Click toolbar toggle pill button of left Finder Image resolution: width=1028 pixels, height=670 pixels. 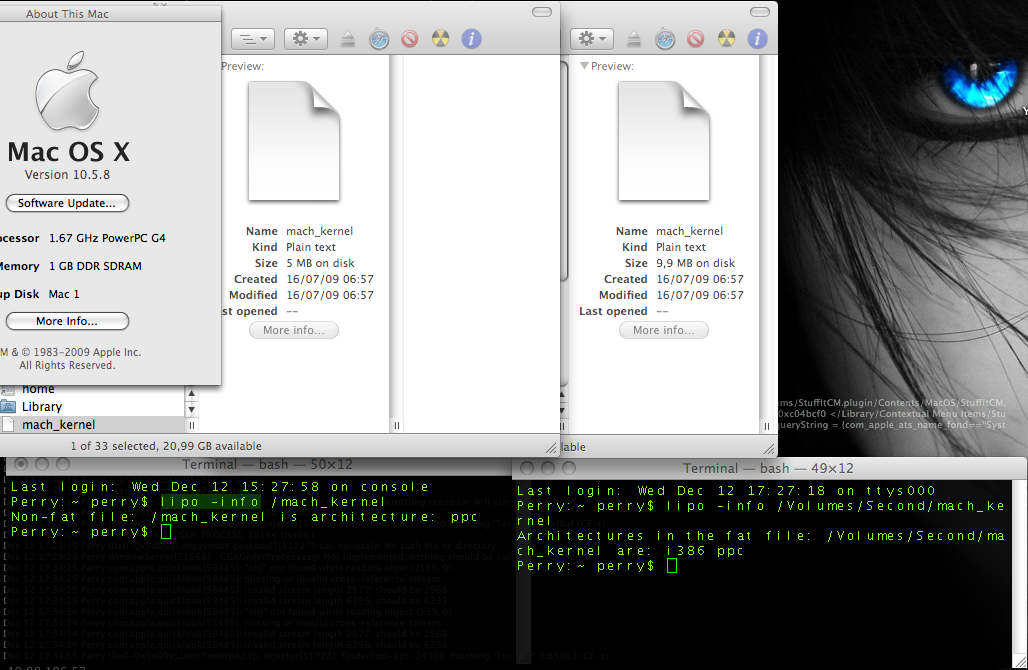point(542,12)
